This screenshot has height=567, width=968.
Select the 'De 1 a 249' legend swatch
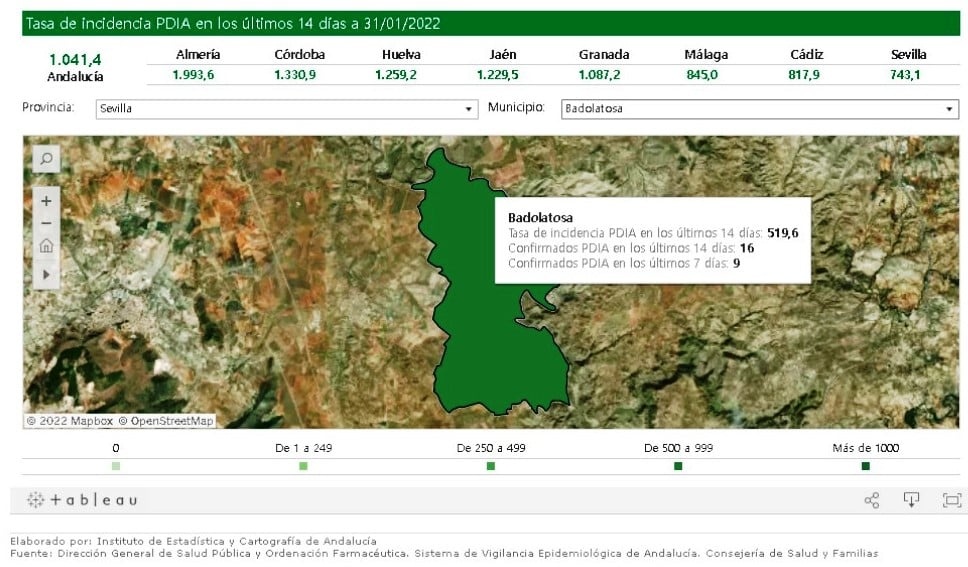303,466
